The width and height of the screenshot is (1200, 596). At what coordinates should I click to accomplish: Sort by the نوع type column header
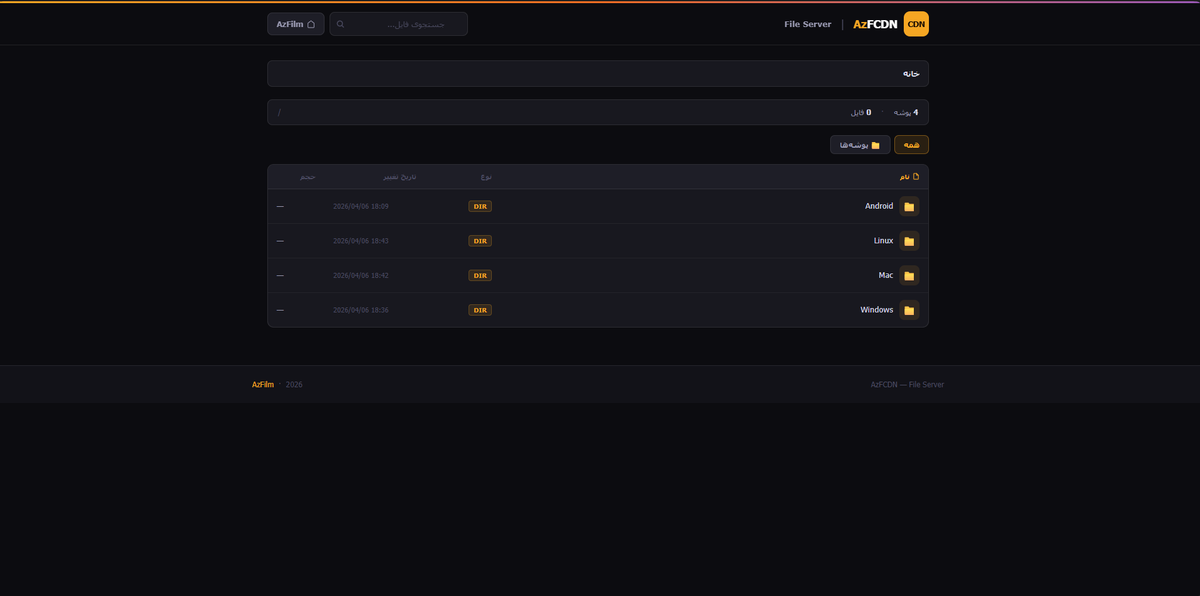tap(485, 176)
